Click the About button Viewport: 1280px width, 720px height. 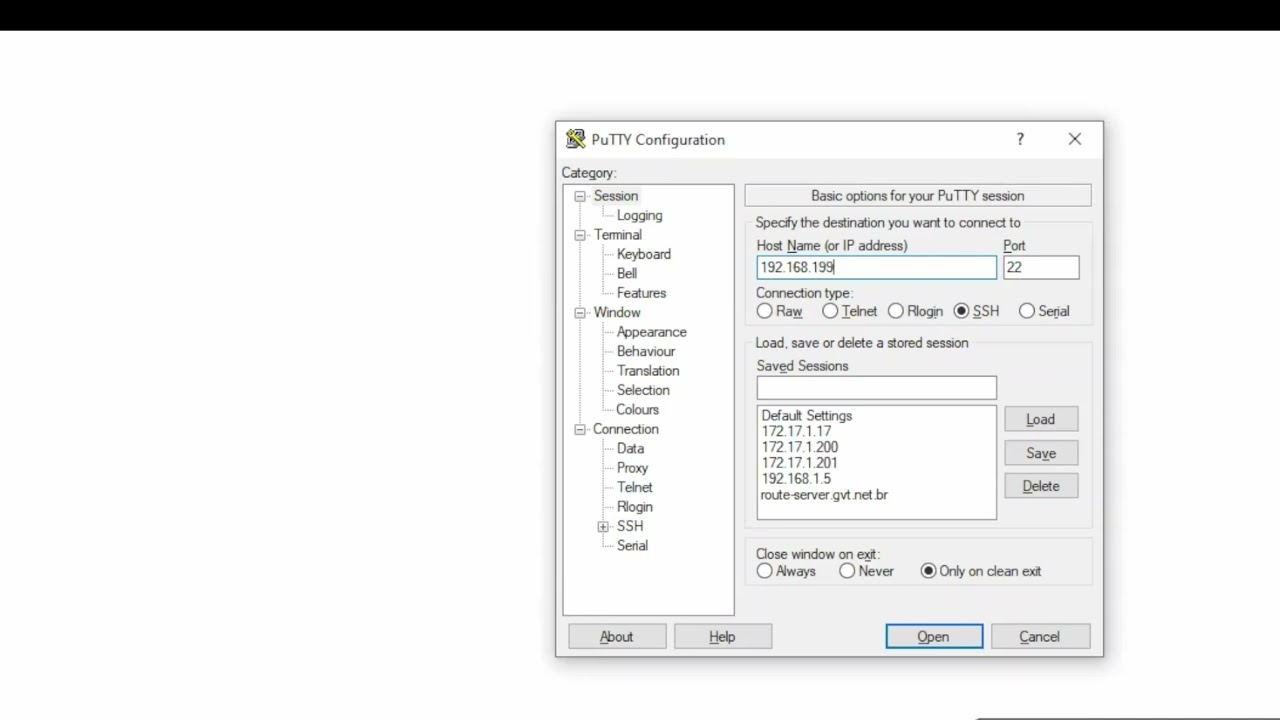coord(617,637)
